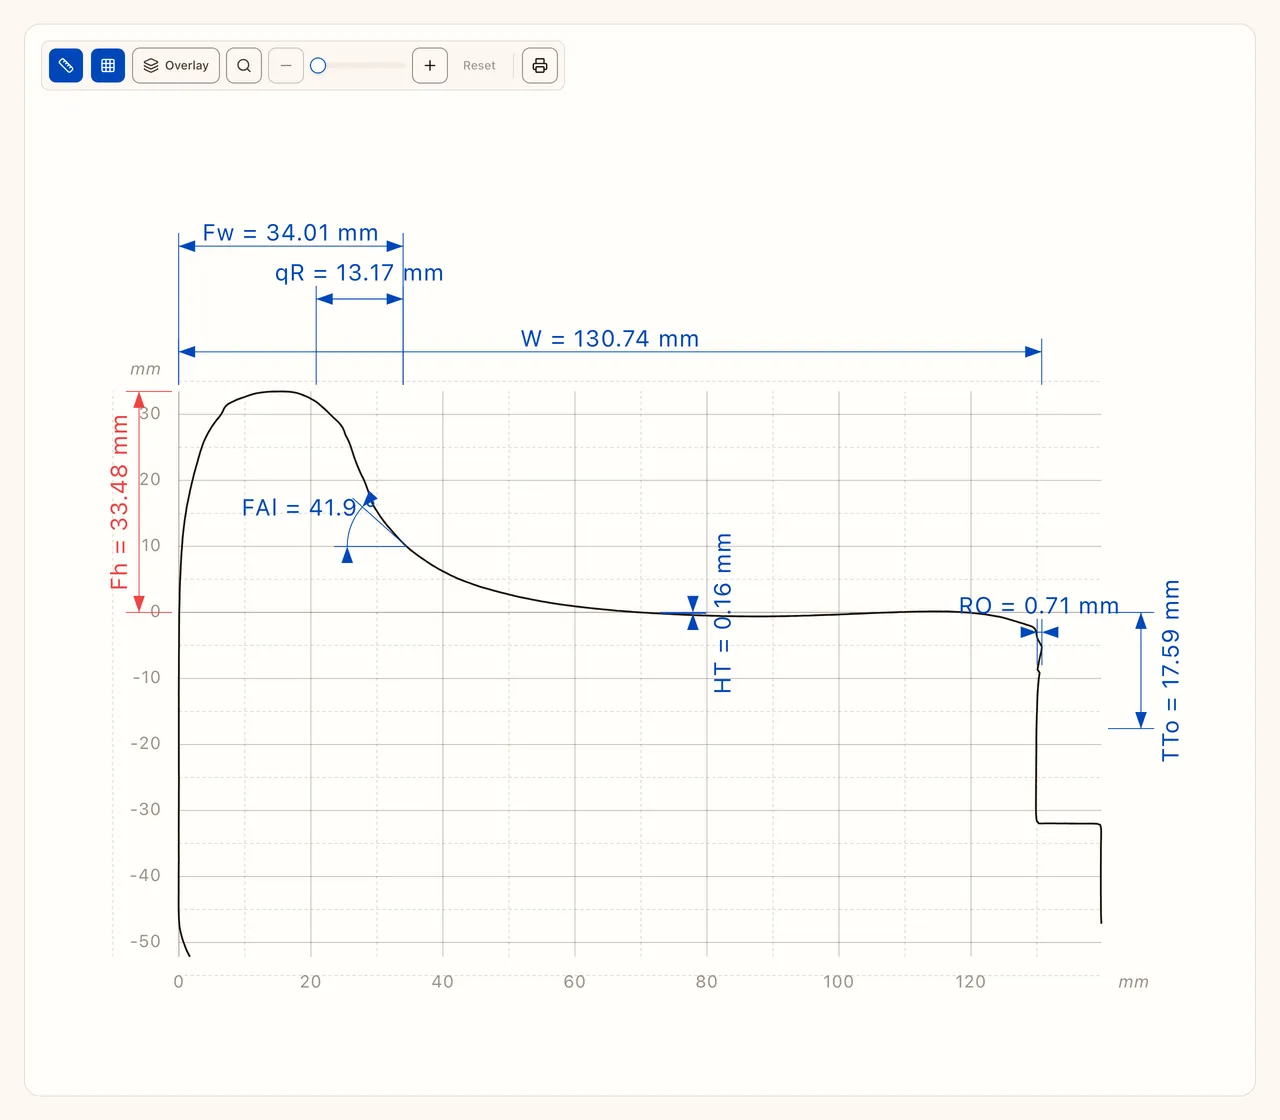
Task: Select the TTo = 17.59 mm label
Action: point(1171,670)
